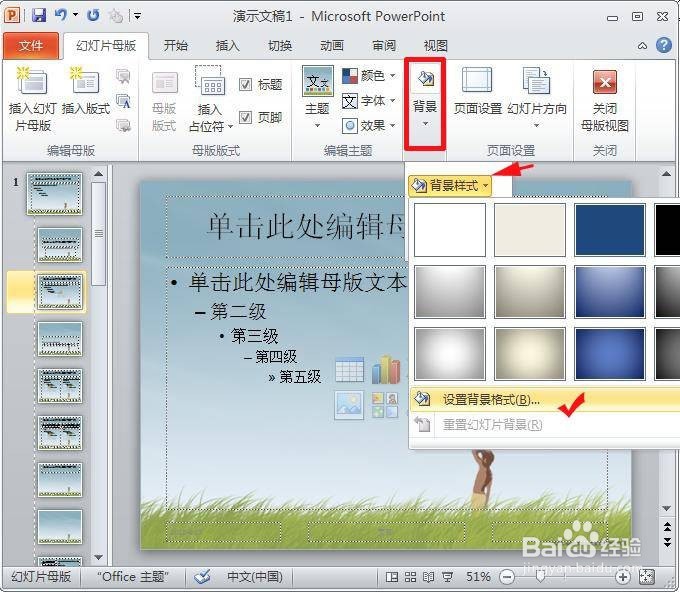Image resolution: width=680 pixels, height=592 pixels.
Task: Select the highlighted third layout thumbnail
Action: coord(60,291)
